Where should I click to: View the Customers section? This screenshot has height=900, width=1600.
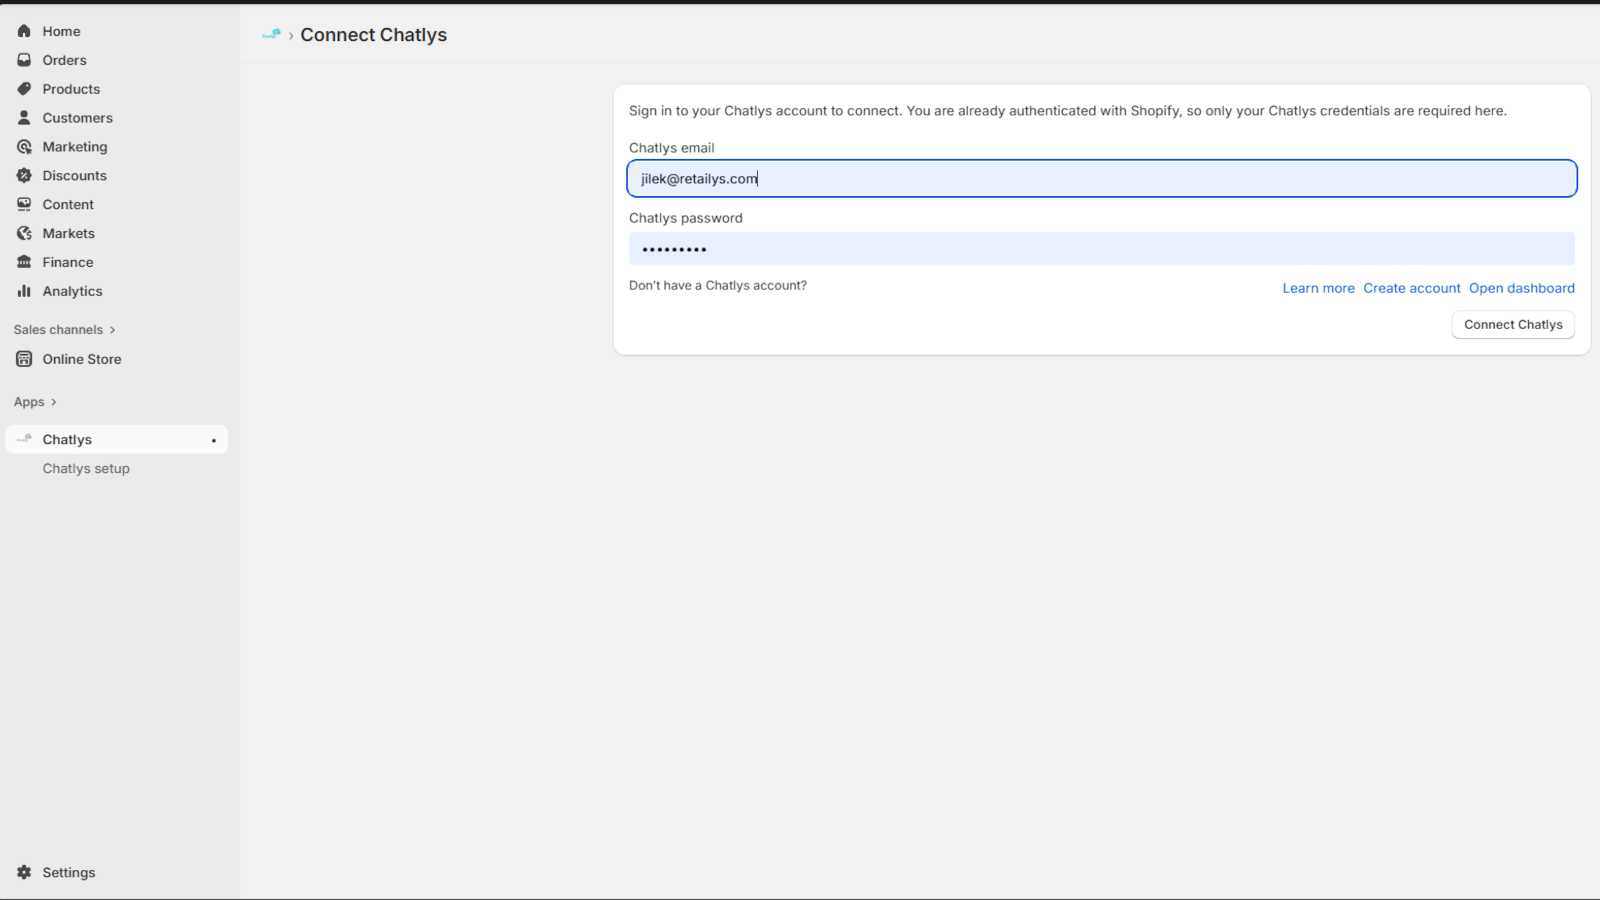pyautogui.click(x=77, y=117)
